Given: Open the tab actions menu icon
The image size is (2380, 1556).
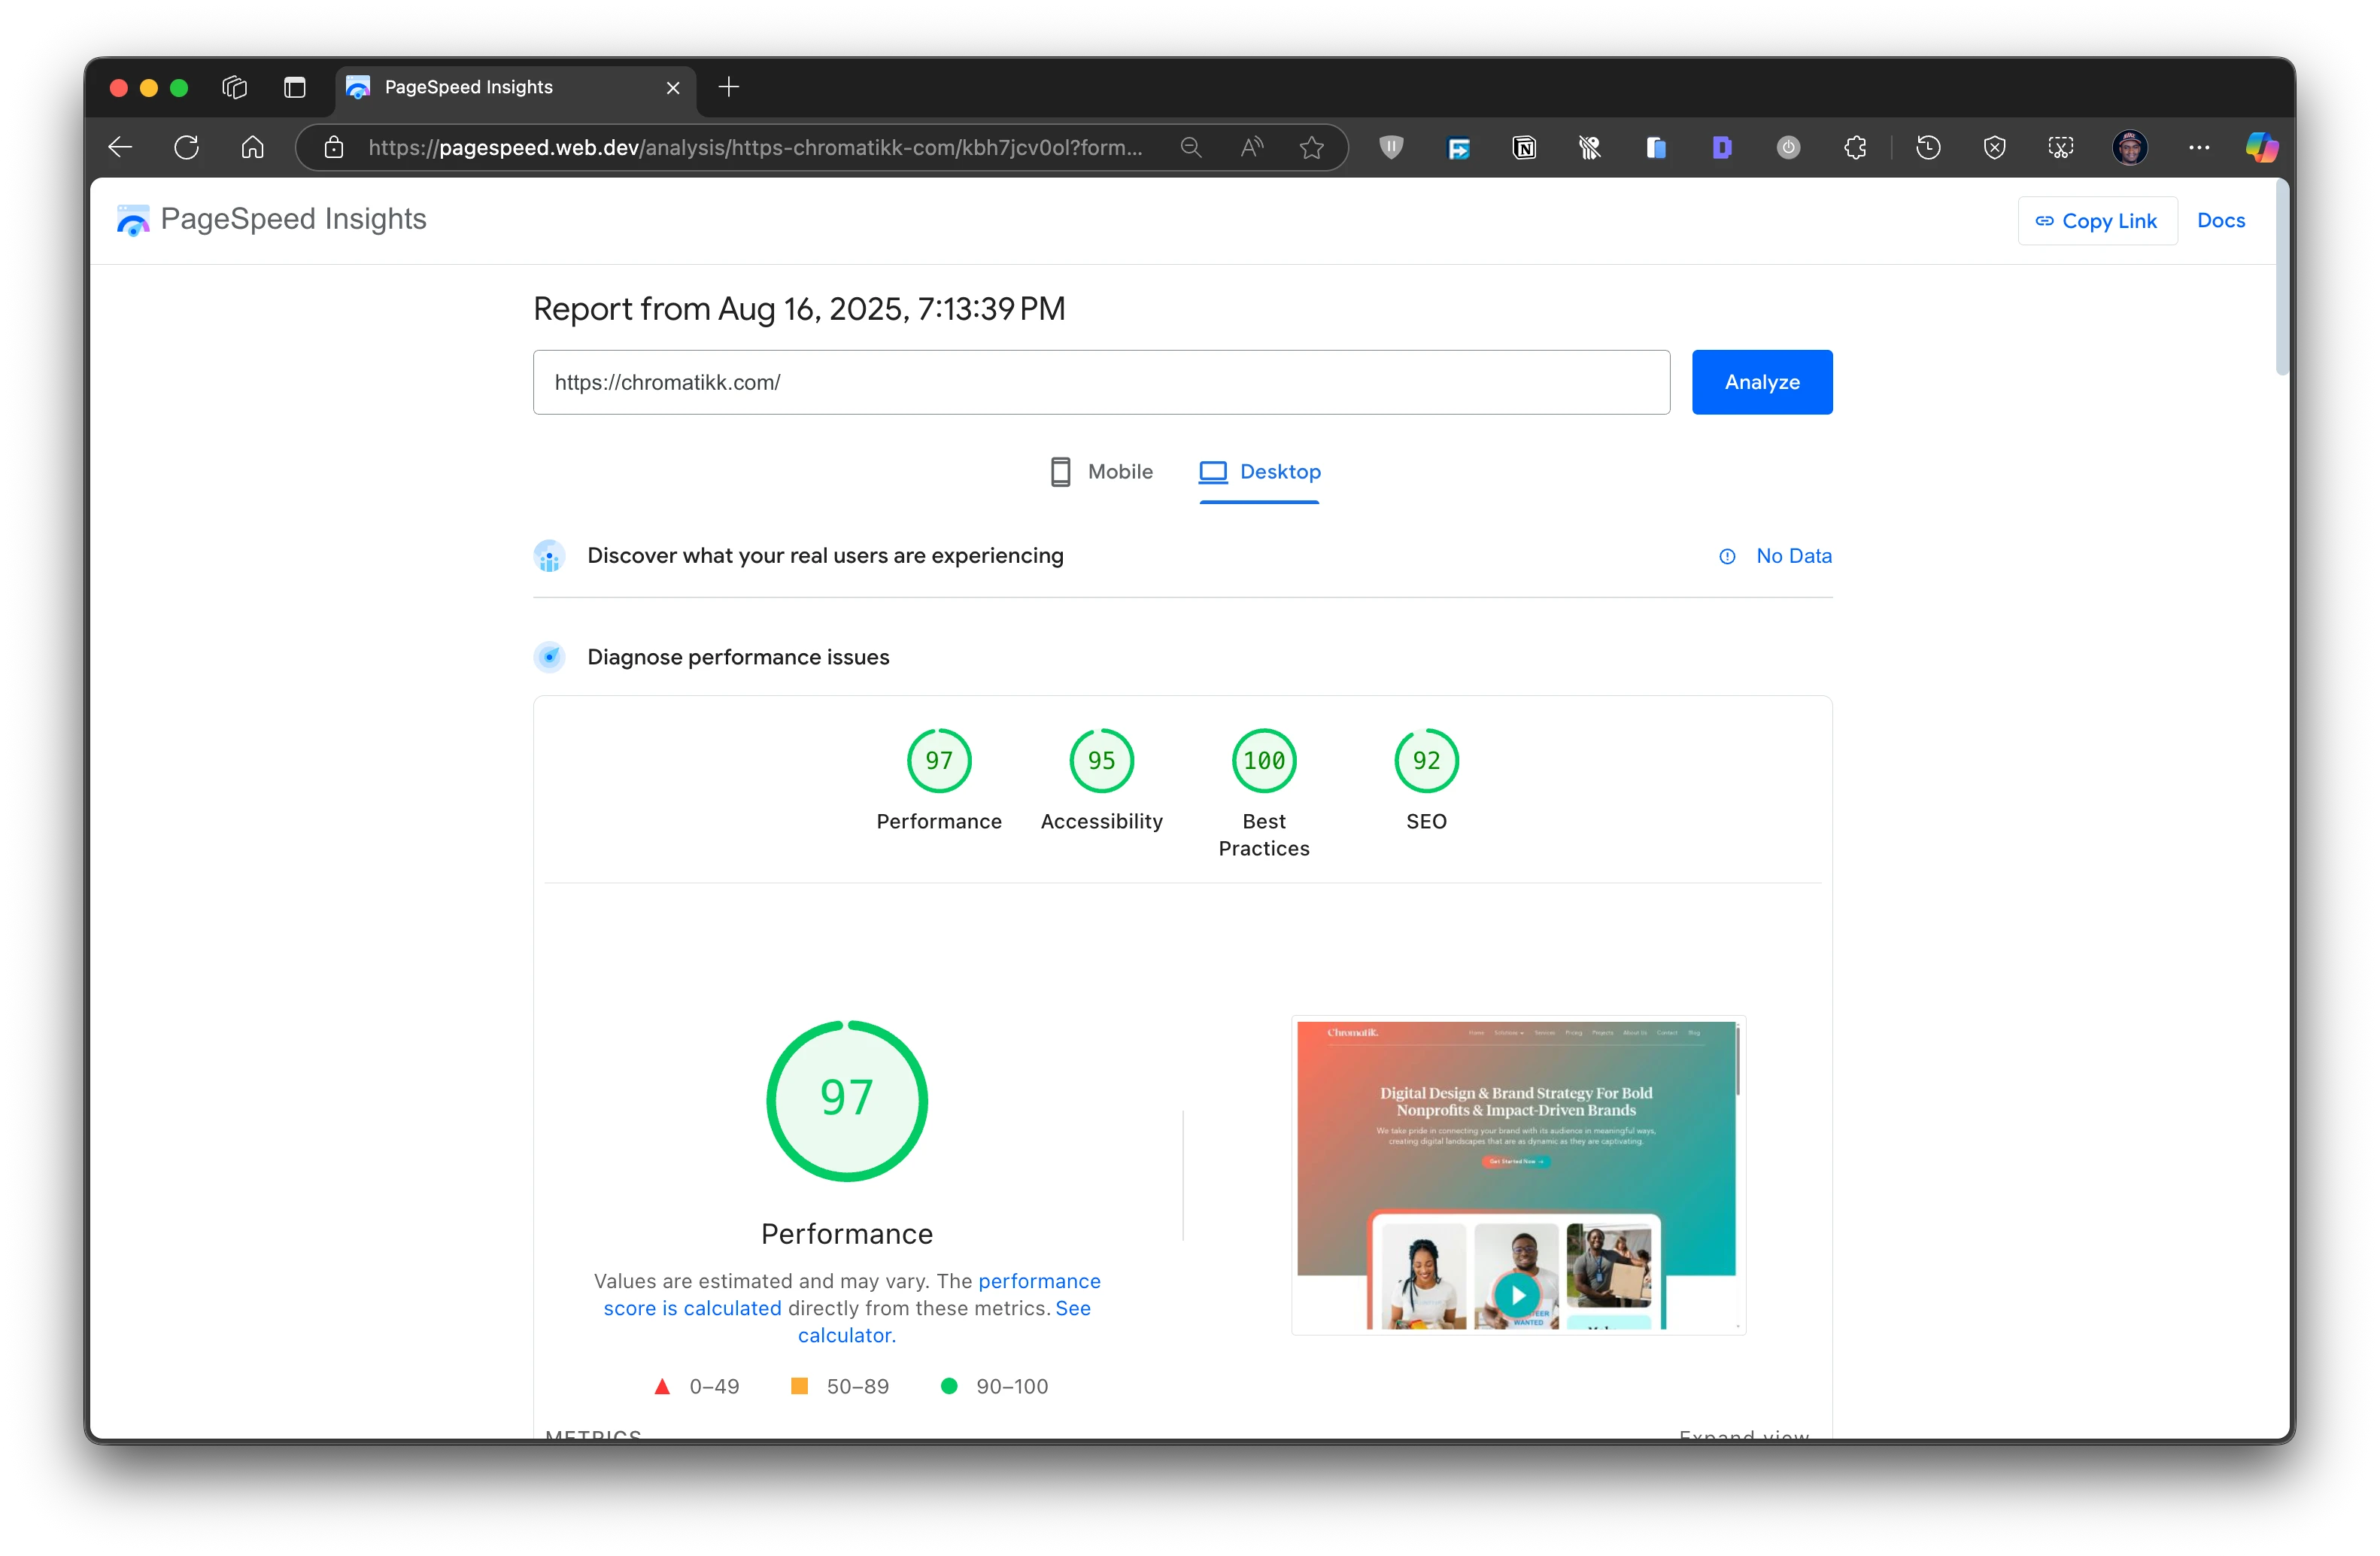Looking at the screenshot, I should tap(295, 88).
